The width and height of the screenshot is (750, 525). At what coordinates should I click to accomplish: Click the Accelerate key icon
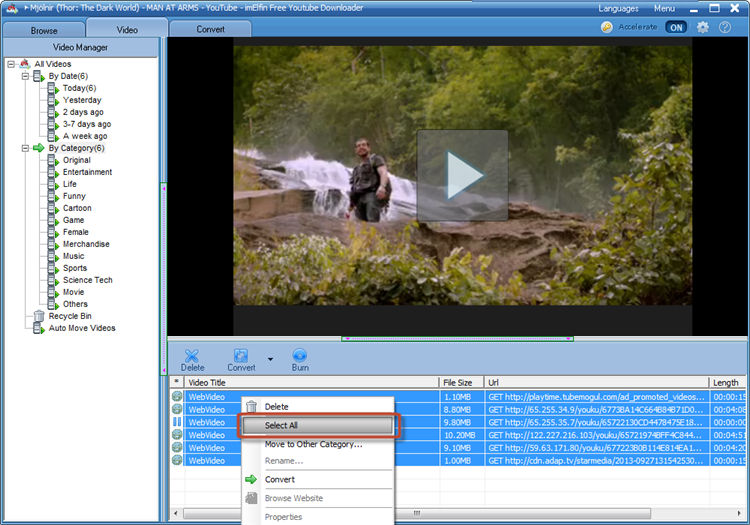607,27
